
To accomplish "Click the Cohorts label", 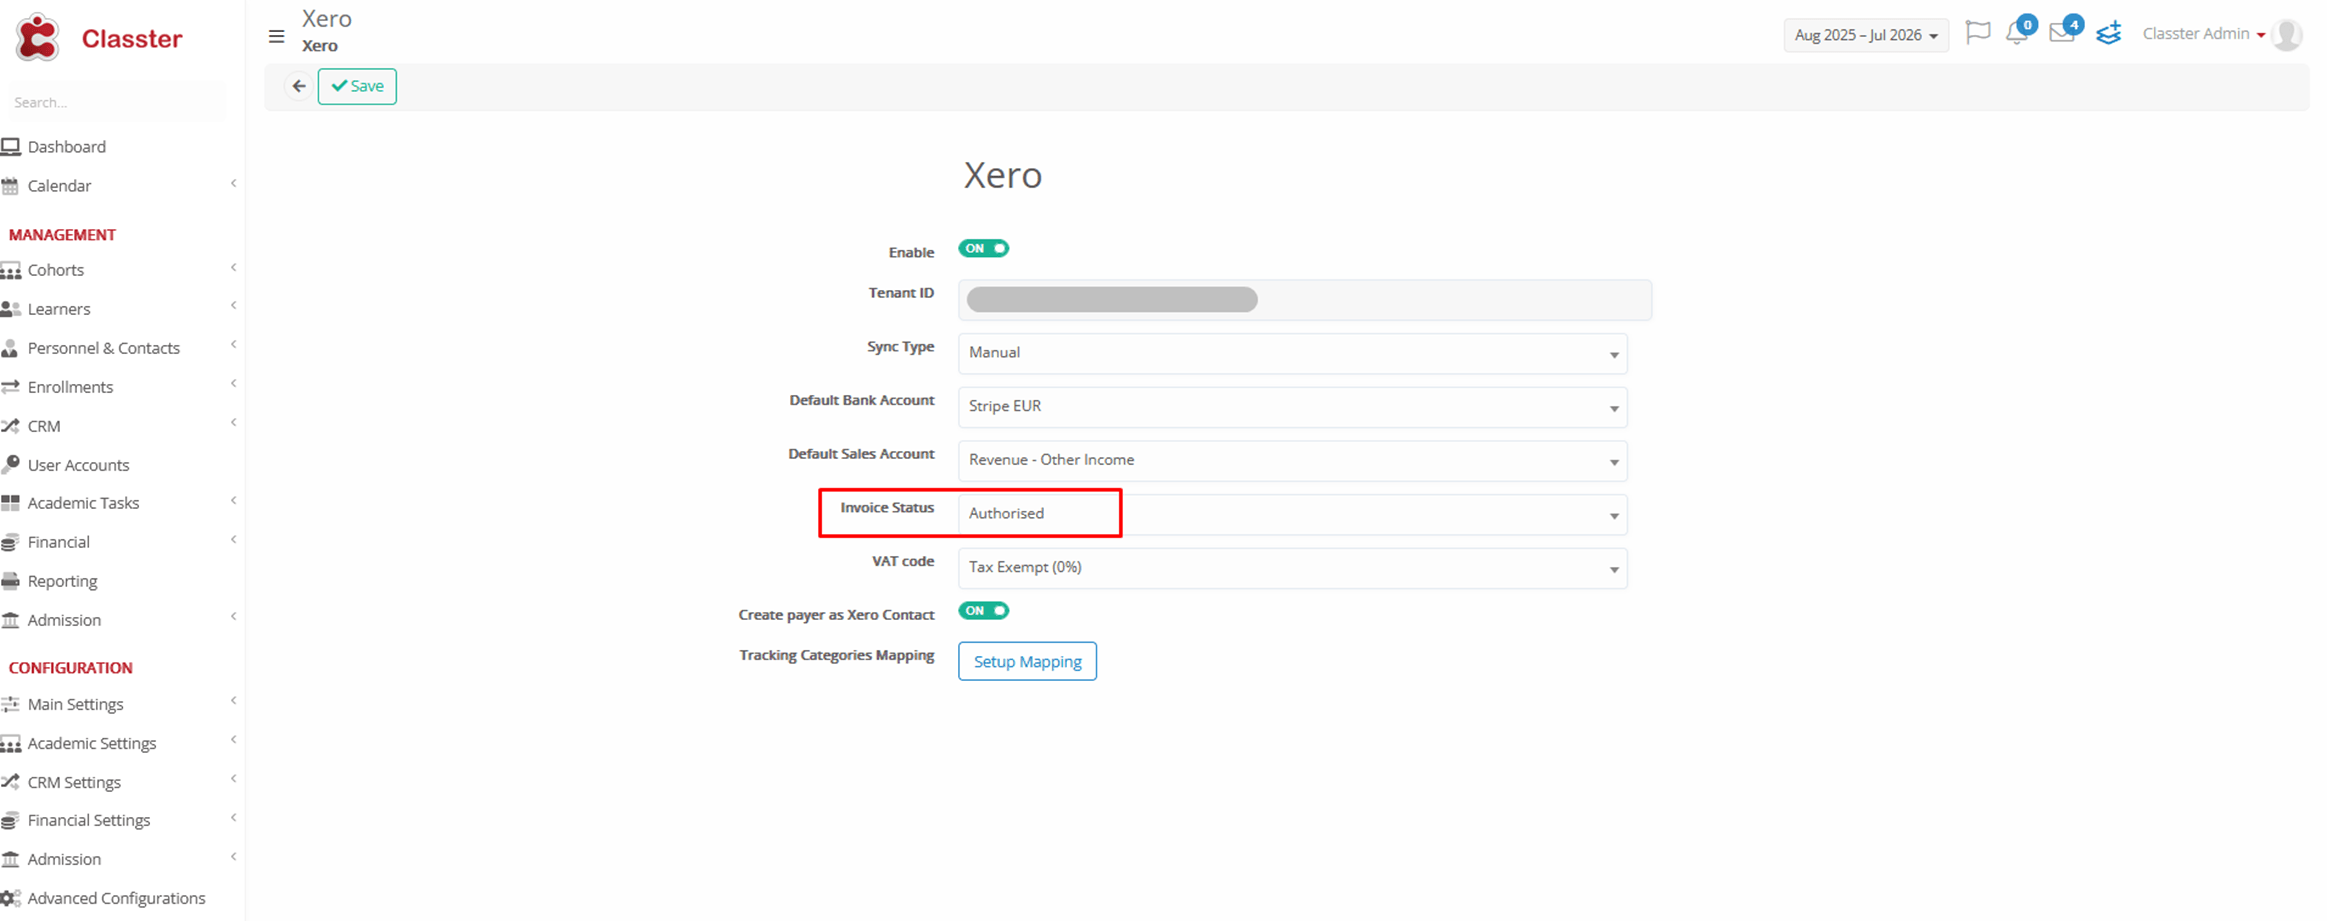I will point(56,270).
